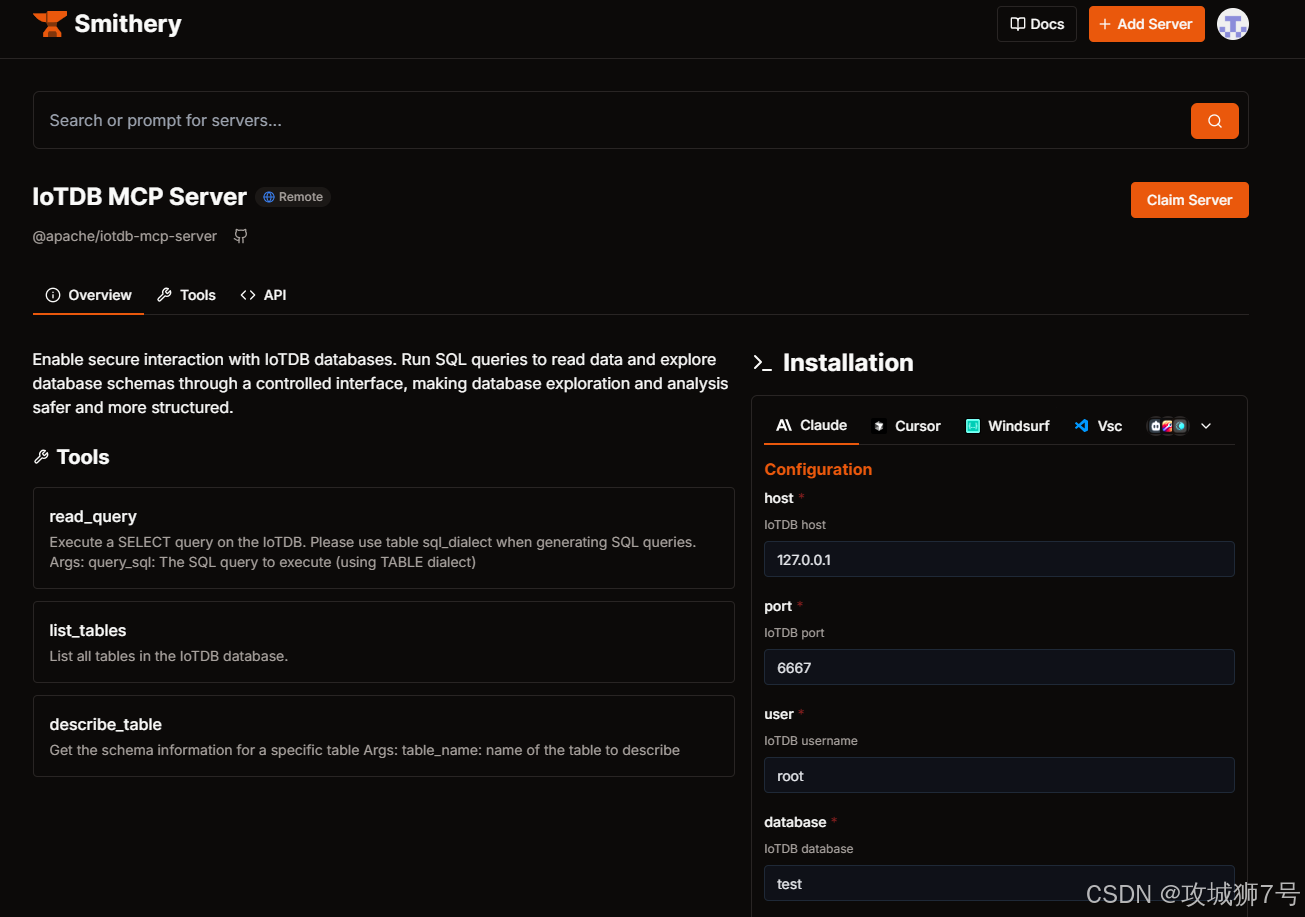Viewport: 1305px width, 917px height.
Task: Click the Windsurf client icon
Action: (x=972, y=426)
